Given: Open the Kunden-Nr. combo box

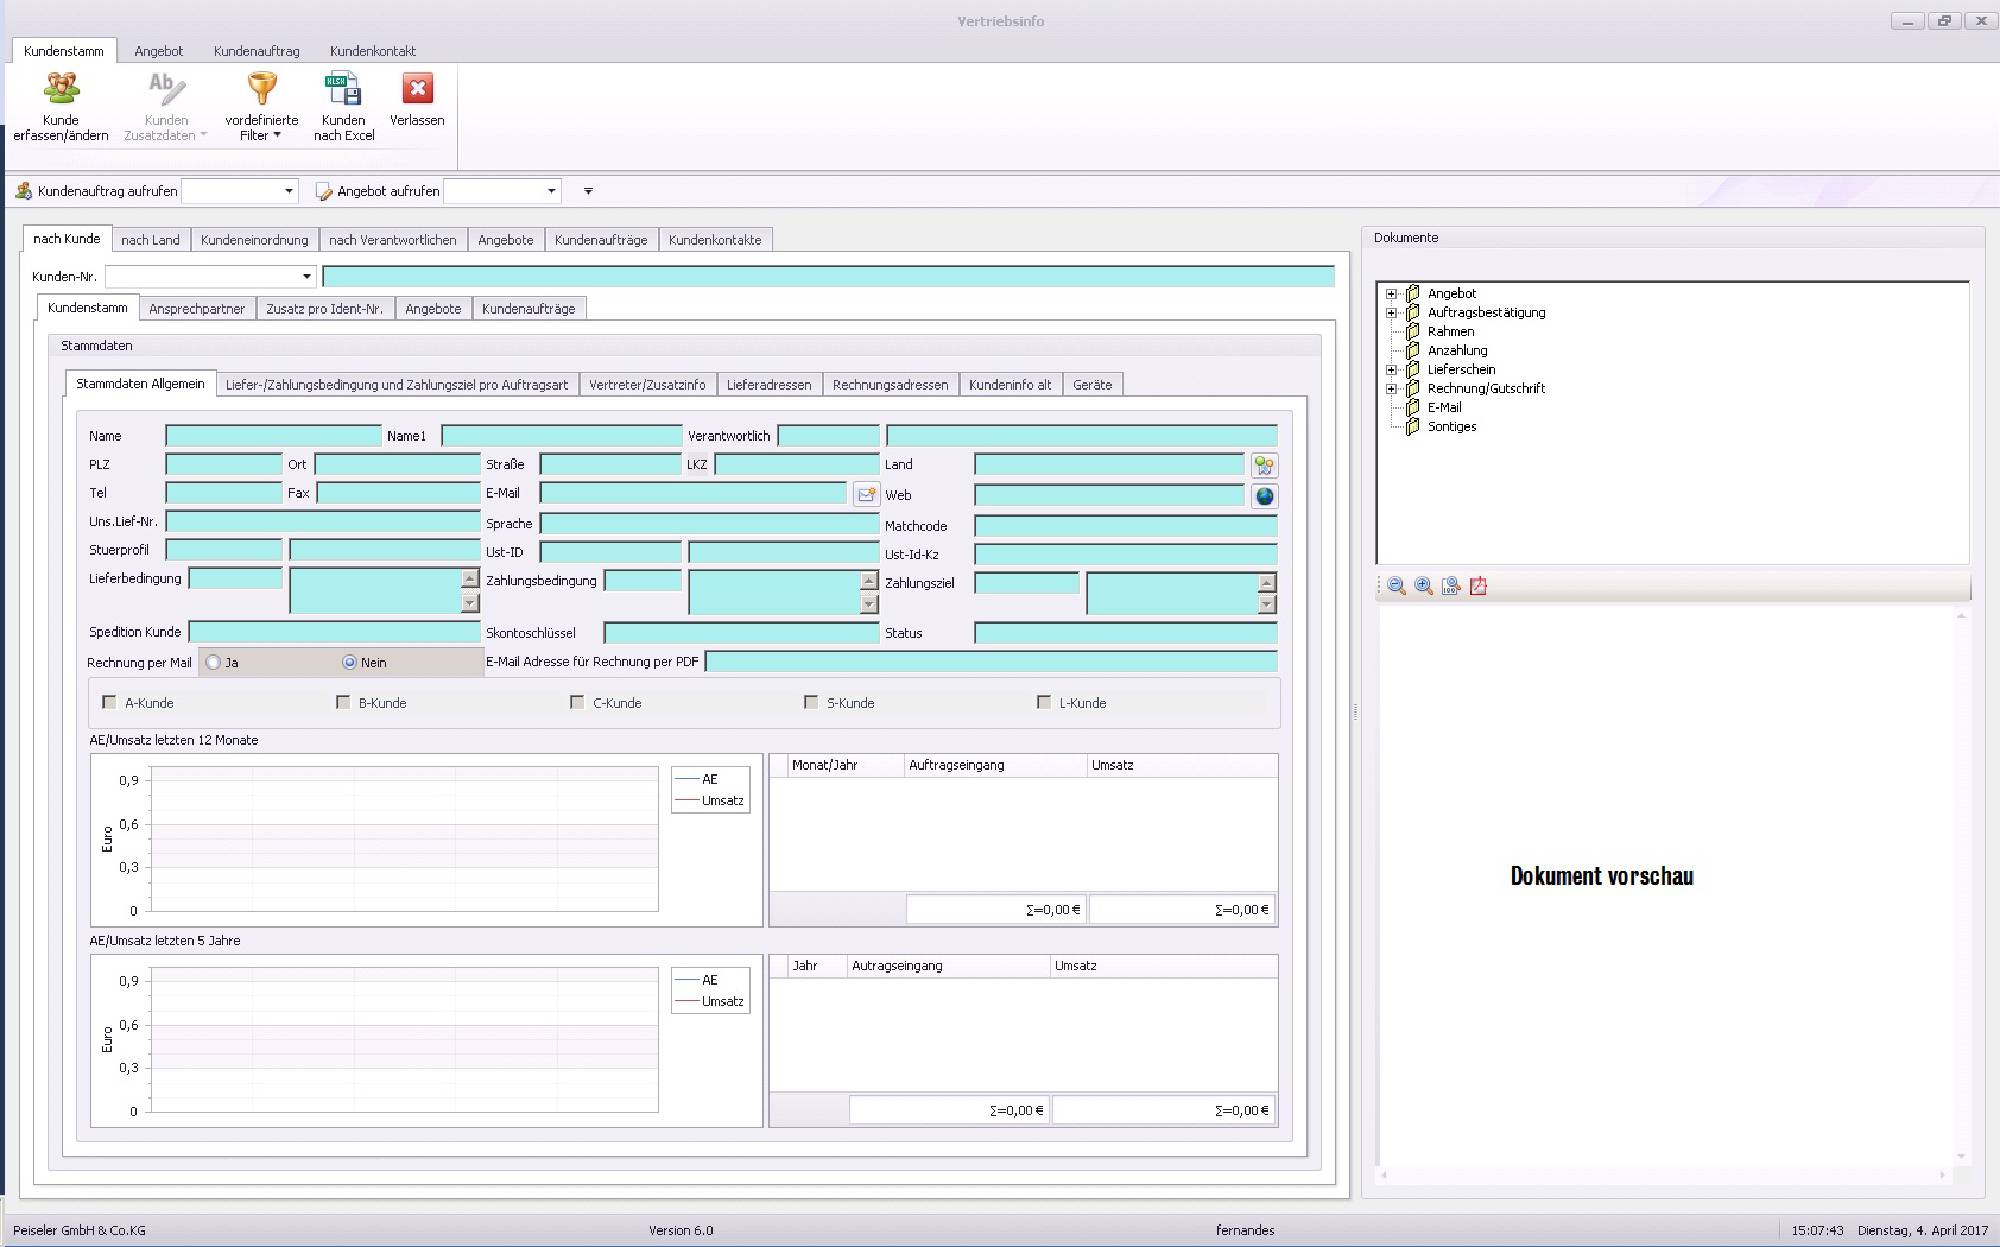Looking at the screenshot, I should tap(306, 276).
